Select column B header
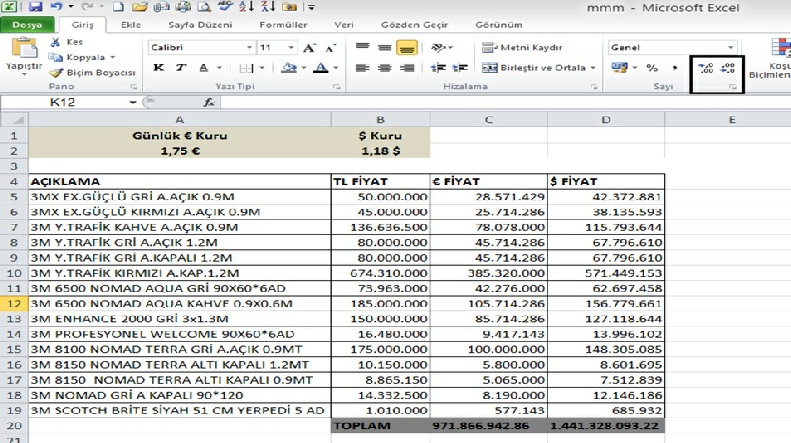This screenshot has width=791, height=443. tap(380, 120)
